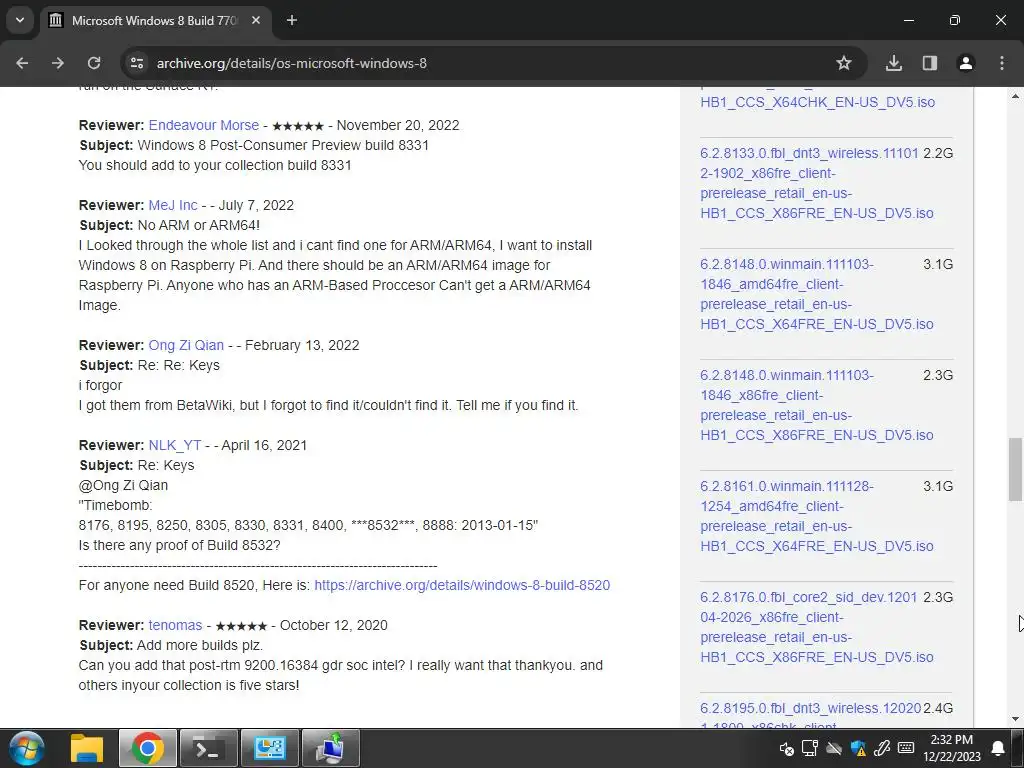Open notifications bell in the taskbar
The height and width of the screenshot is (768, 1024).
pyautogui.click(x=999, y=748)
